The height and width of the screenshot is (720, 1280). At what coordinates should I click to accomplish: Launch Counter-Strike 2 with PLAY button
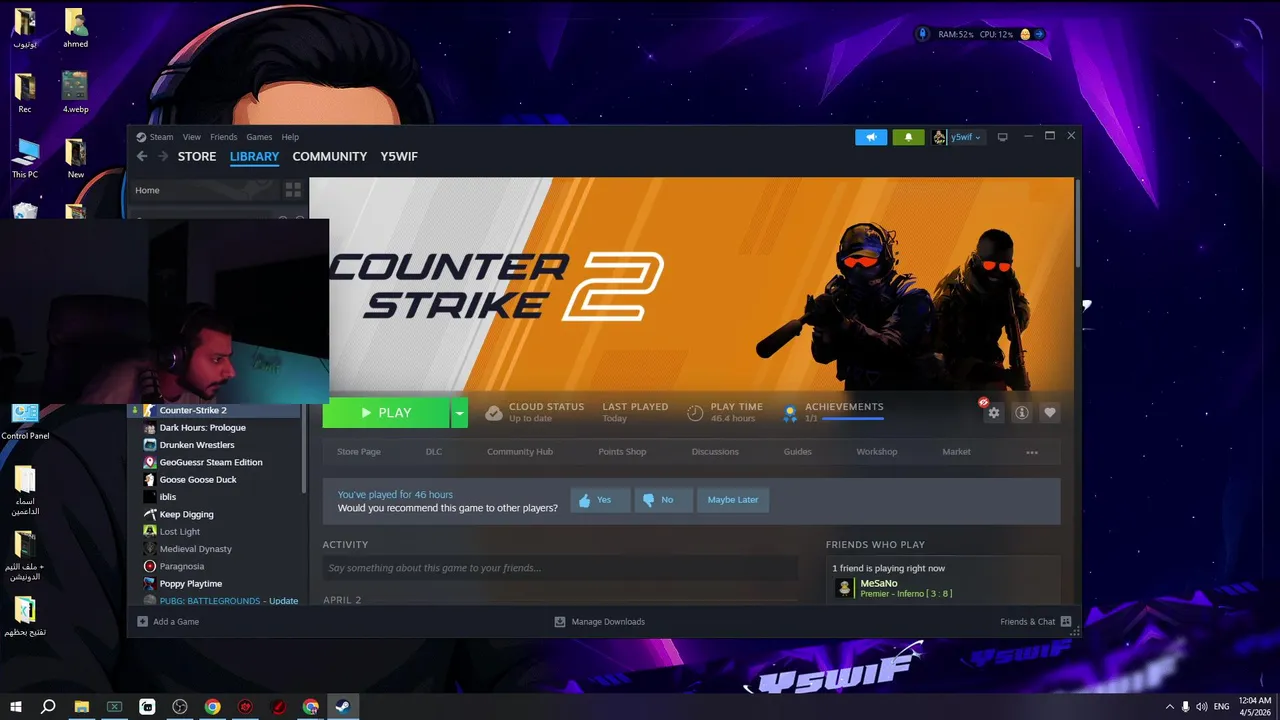[x=386, y=412]
